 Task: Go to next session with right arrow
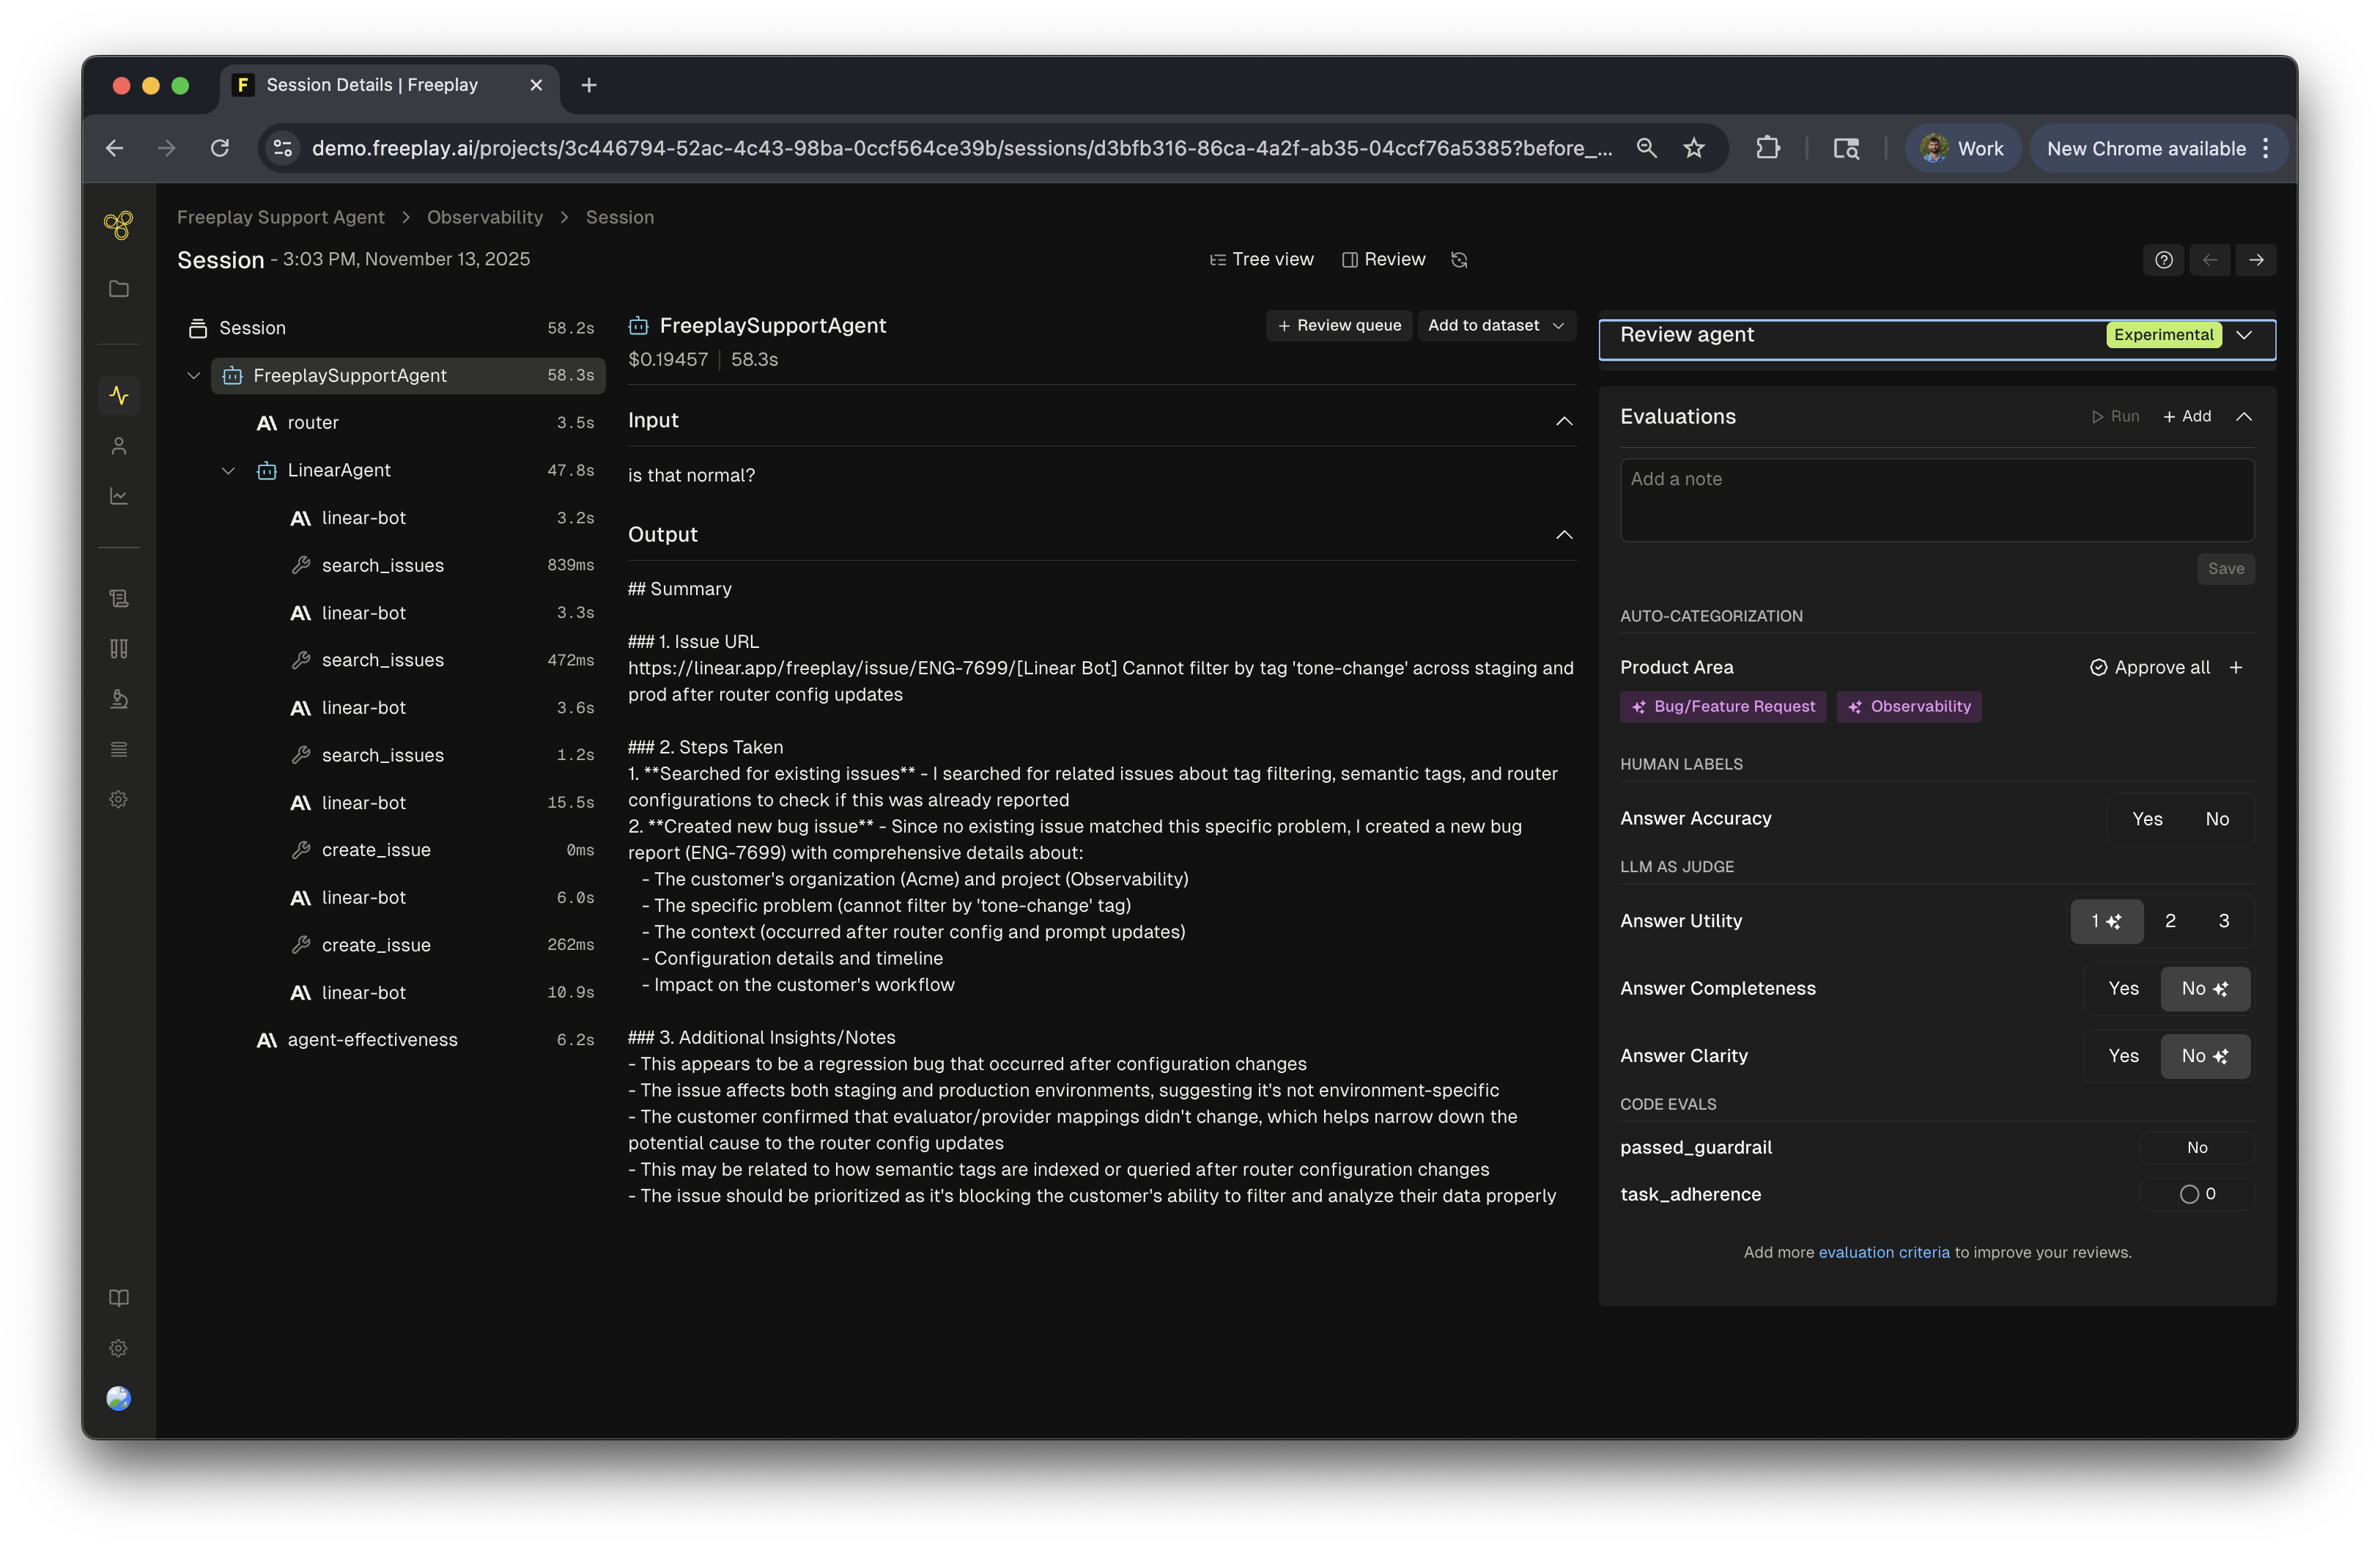click(x=2256, y=260)
